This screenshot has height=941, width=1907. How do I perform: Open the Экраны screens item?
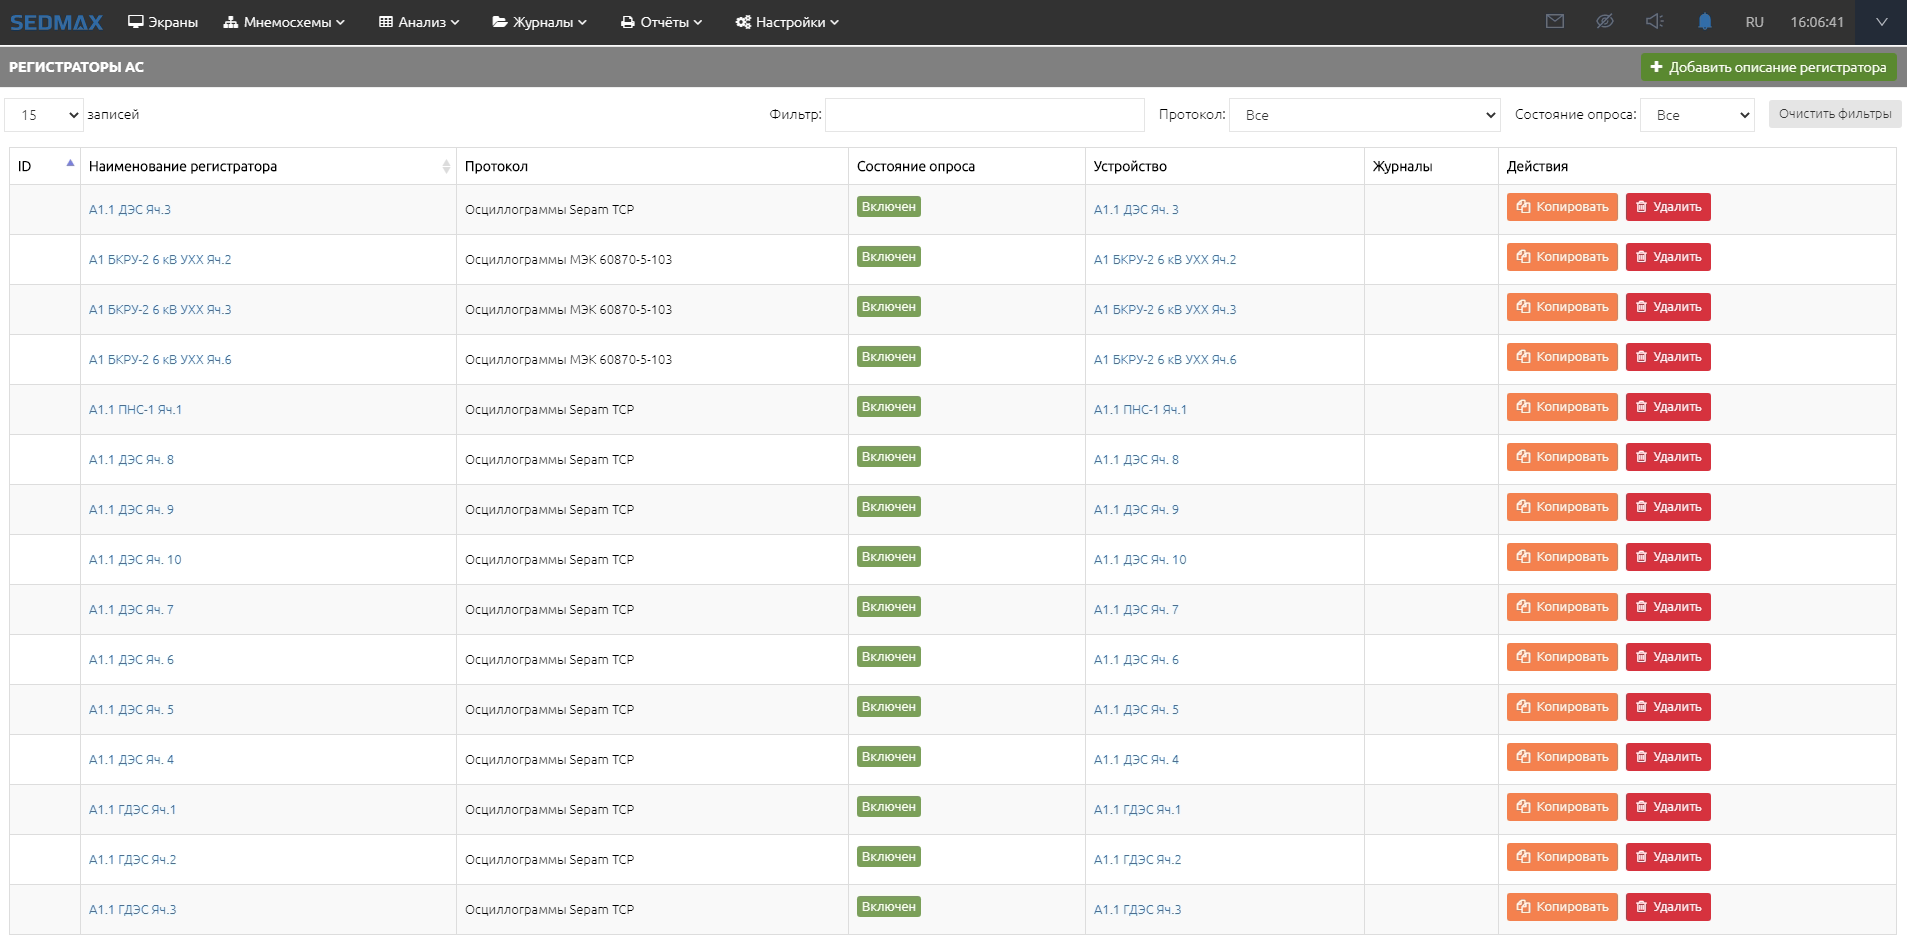pyautogui.click(x=163, y=22)
